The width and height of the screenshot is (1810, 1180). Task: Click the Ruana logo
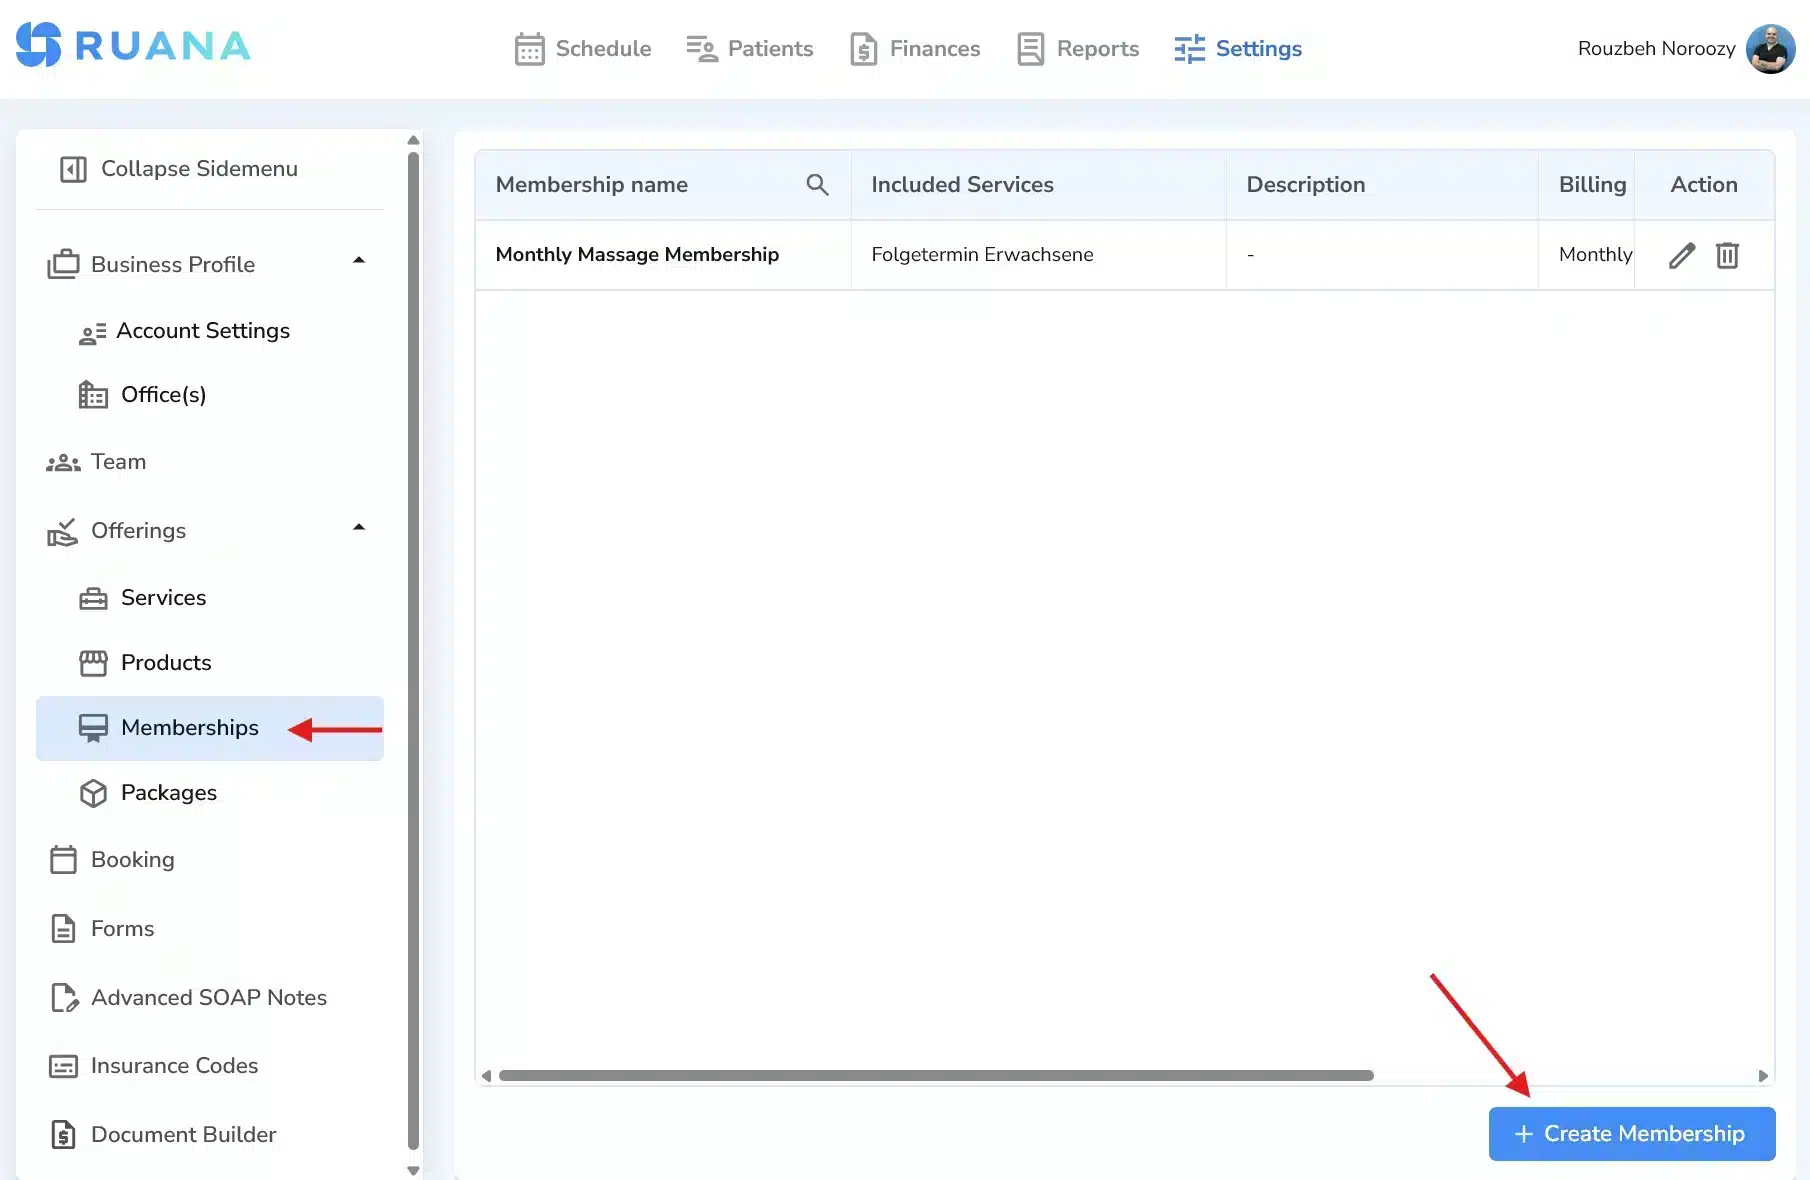click(x=133, y=46)
